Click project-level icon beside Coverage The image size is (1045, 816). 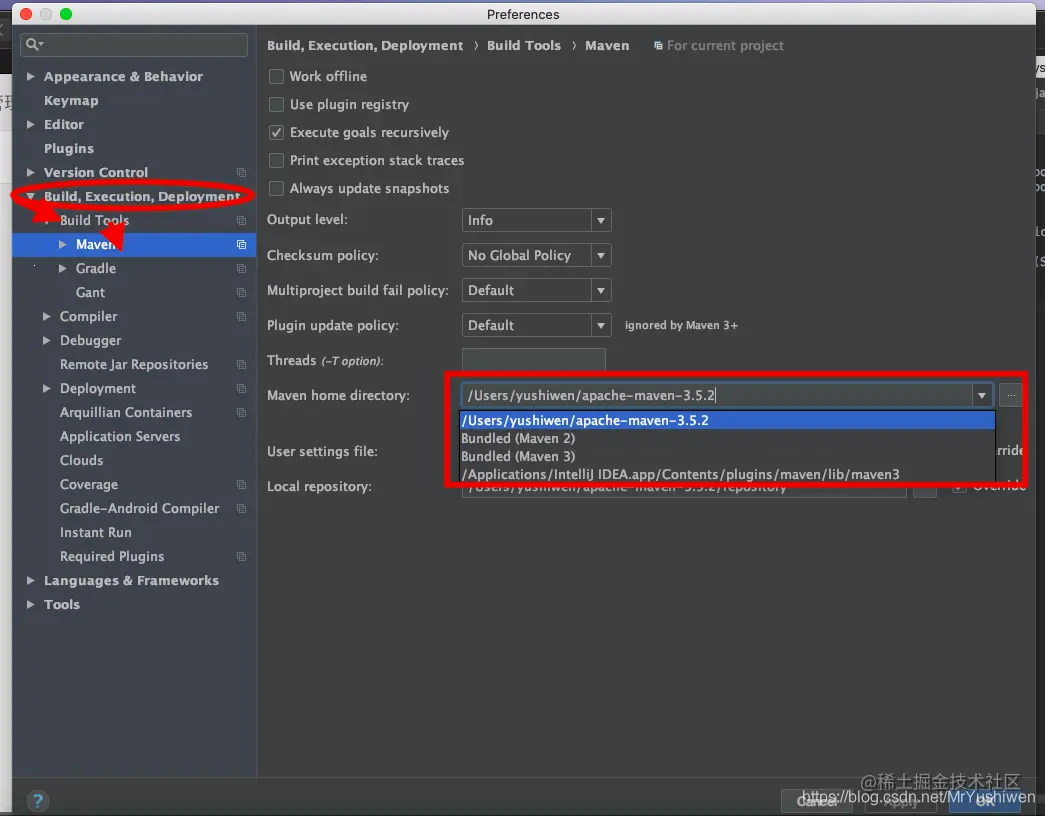point(241,485)
